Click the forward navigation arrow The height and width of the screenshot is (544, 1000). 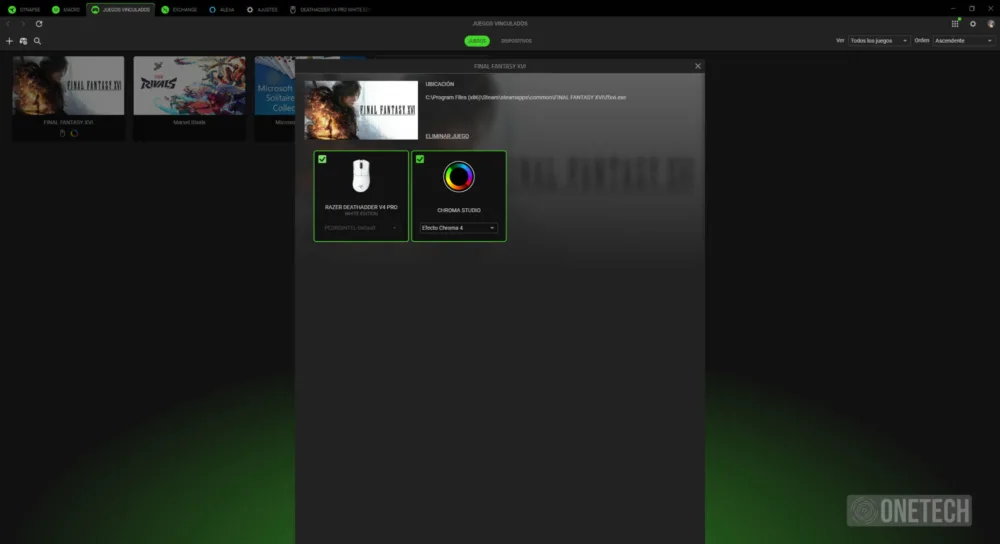pyautogui.click(x=23, y=24)
